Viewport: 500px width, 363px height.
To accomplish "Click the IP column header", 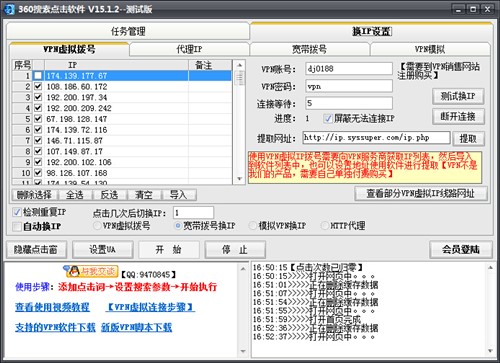I will (x=116, y=65).
